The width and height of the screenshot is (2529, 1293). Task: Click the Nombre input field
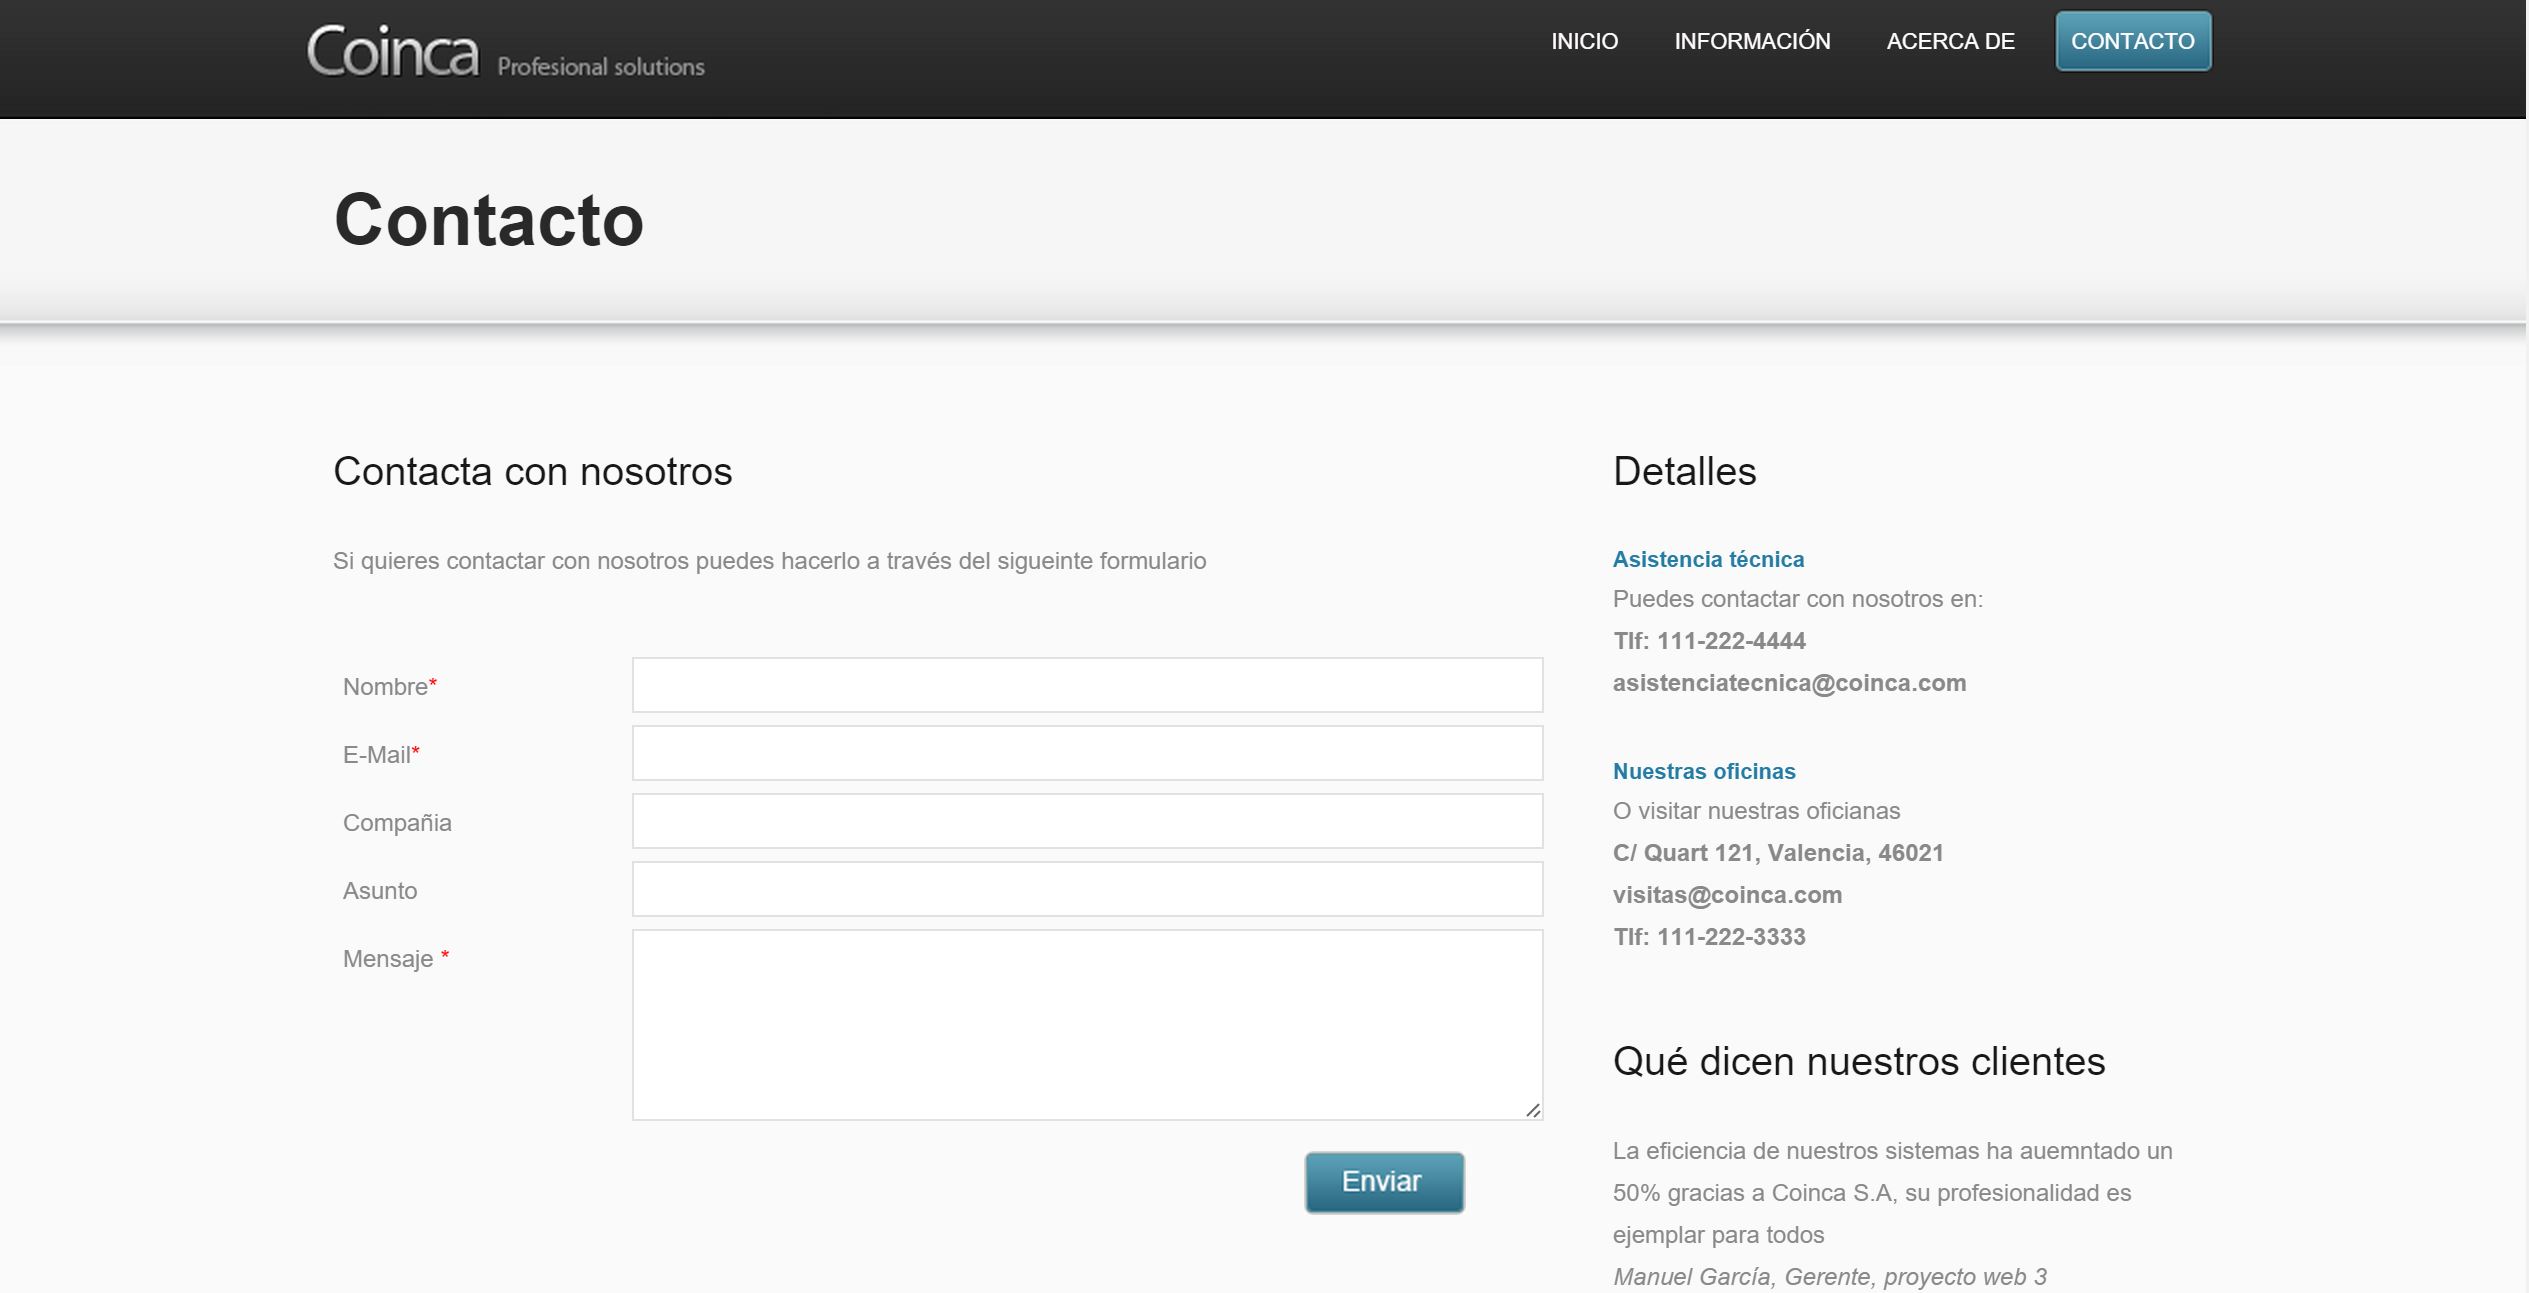click(x=1087, y=685)
